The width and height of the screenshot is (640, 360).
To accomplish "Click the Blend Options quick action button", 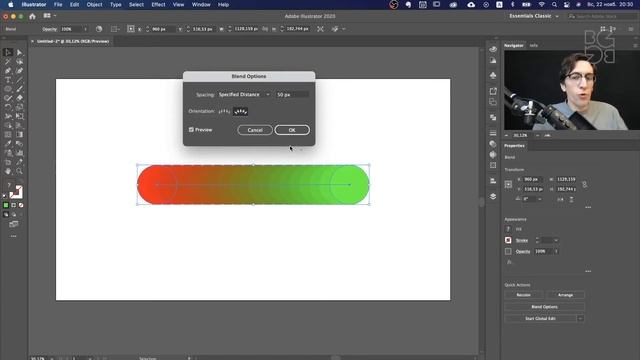I will (x=544, y=307).
